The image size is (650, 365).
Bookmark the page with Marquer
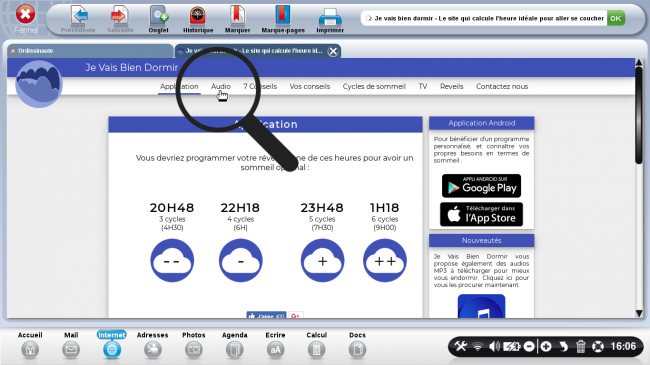point(237,19)
